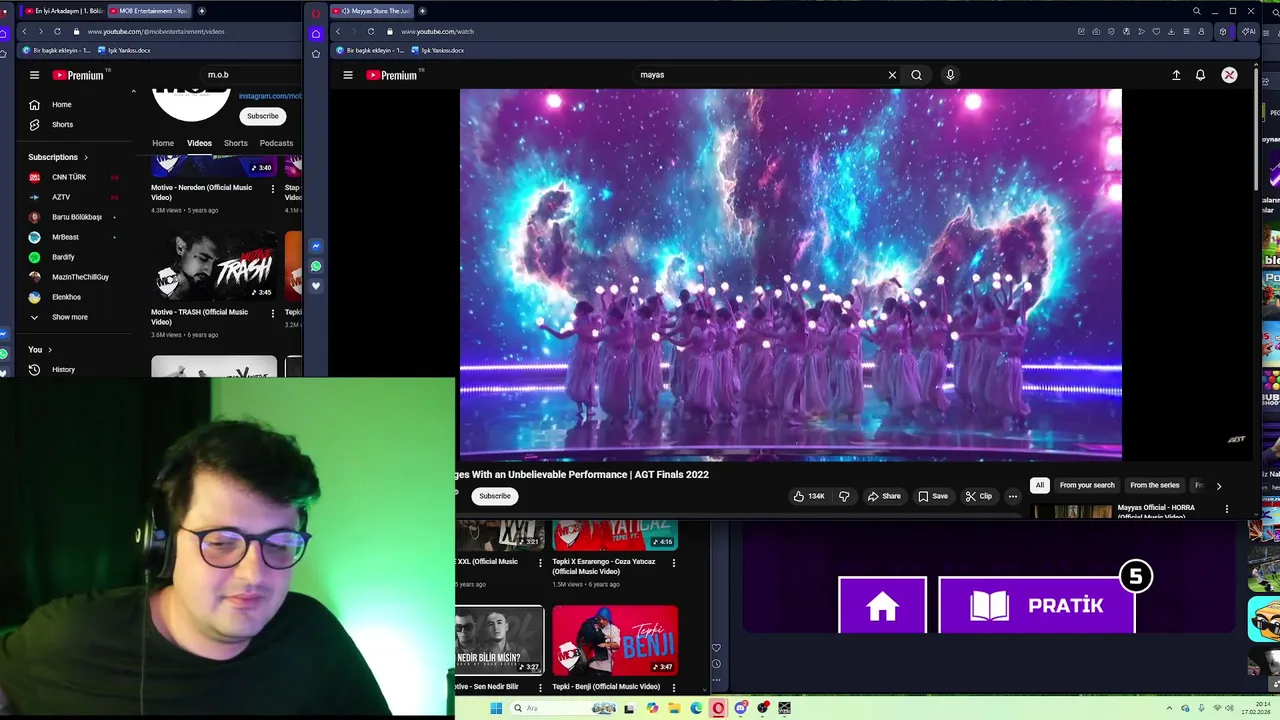Open options for Motive - Nereden video
This screenshot has width=1280, height=720.
pyautogui.click(x=272, y=188)
